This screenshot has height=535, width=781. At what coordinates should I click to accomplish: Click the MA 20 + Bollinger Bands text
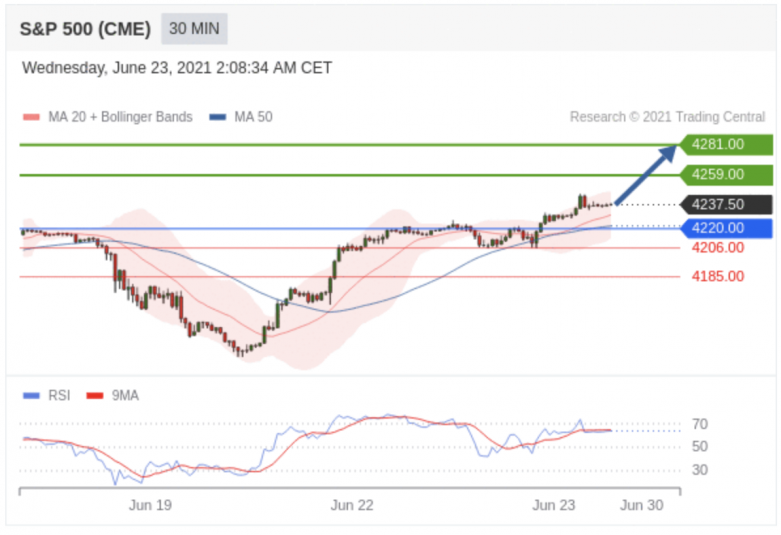tap(120, 117)
